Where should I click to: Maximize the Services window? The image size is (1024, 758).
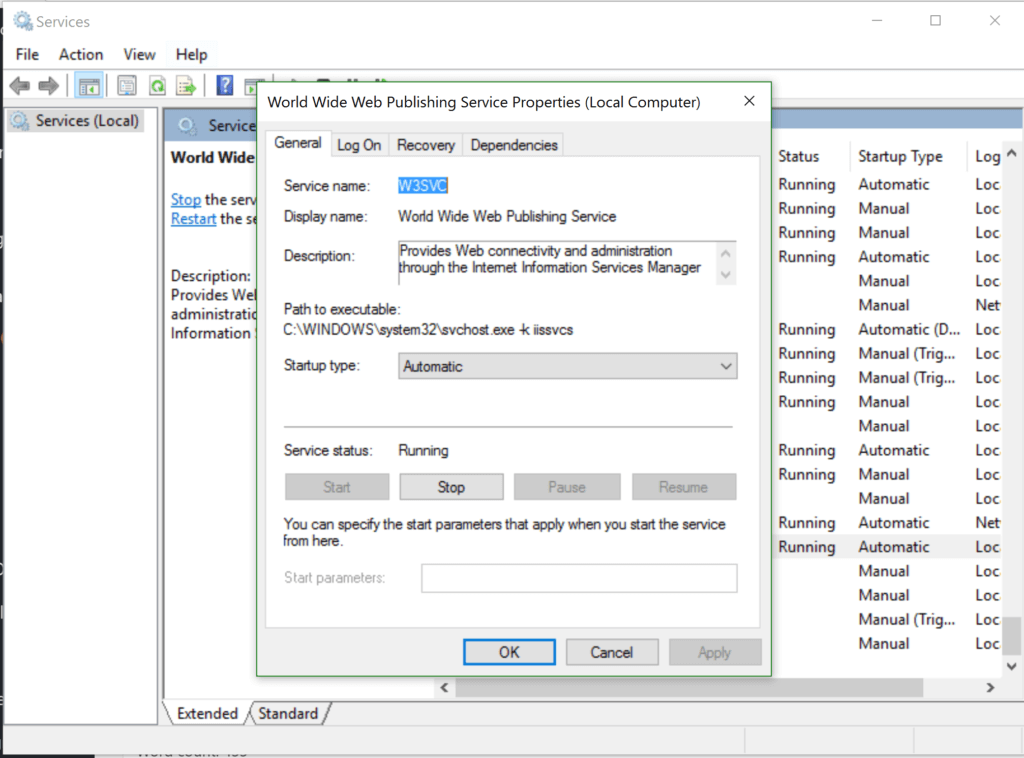936,21
